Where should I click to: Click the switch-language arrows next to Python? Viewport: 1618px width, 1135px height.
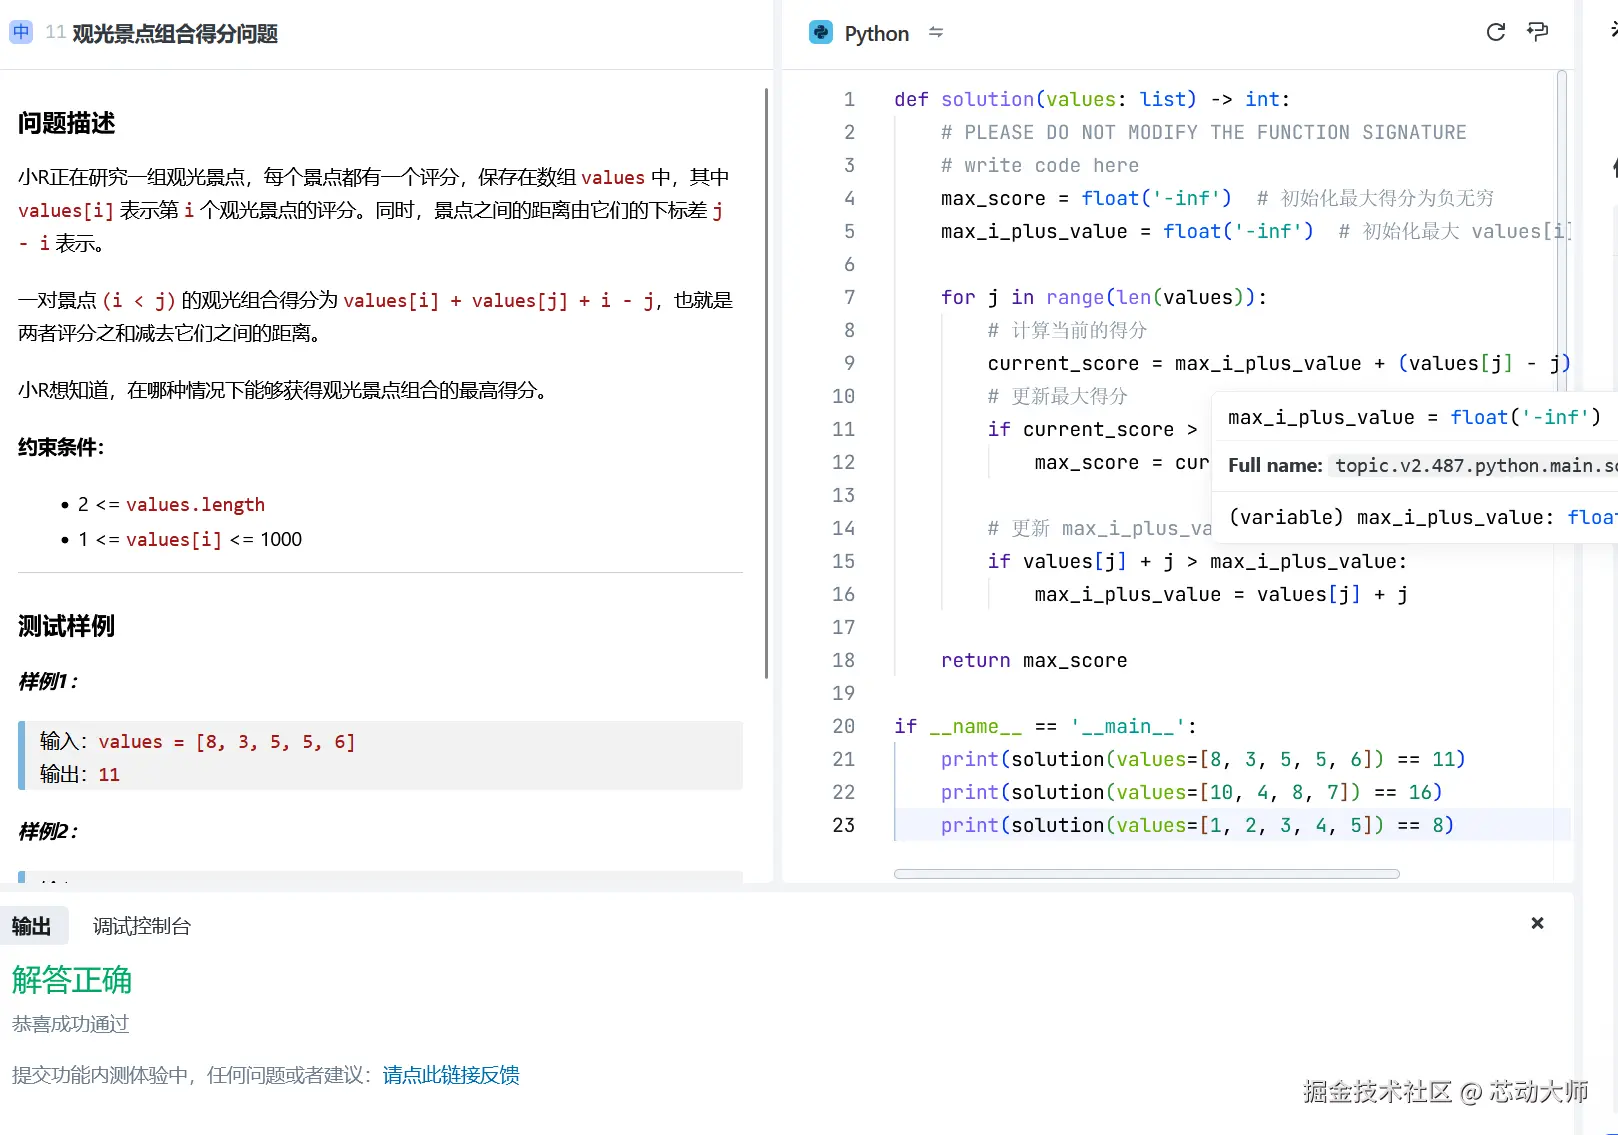tap(936, 33)
